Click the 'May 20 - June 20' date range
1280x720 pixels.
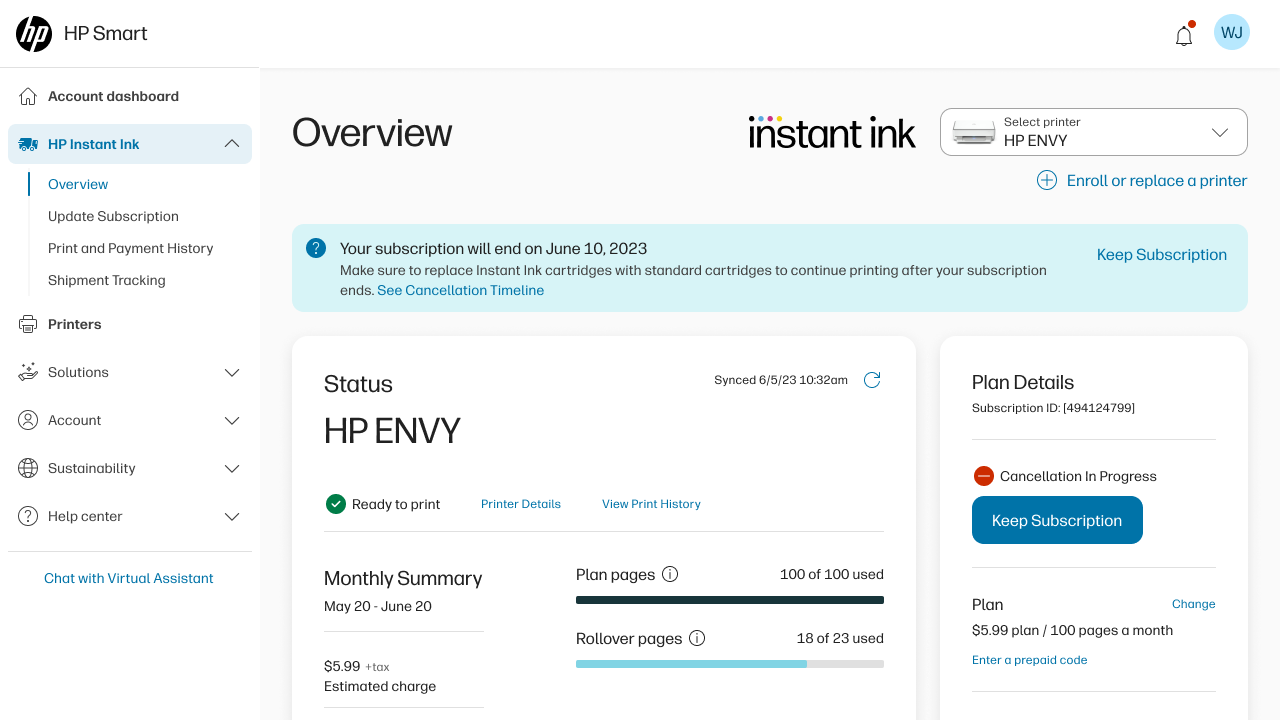tap(378, 606)
